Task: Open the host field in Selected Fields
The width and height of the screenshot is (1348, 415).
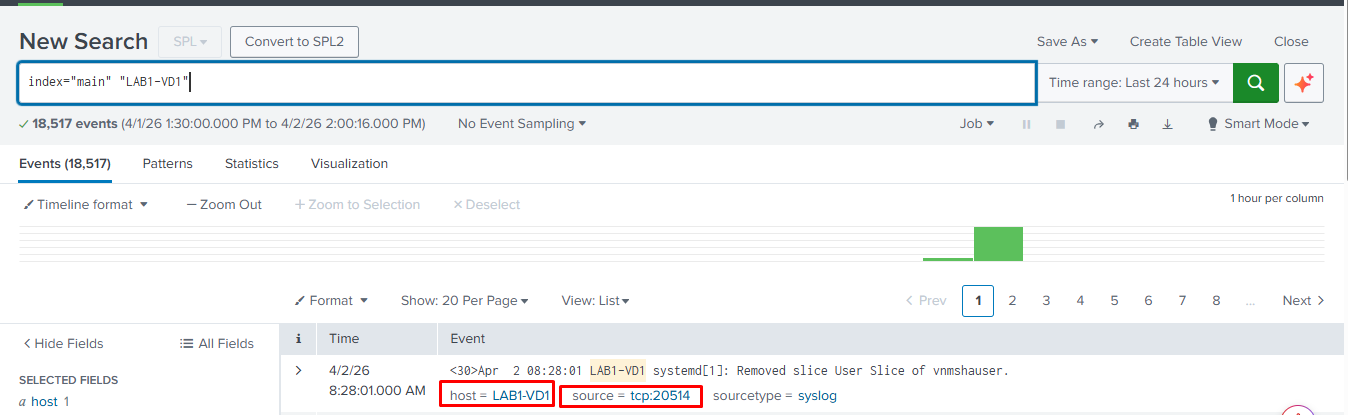Action: click(x=45, y=402)
